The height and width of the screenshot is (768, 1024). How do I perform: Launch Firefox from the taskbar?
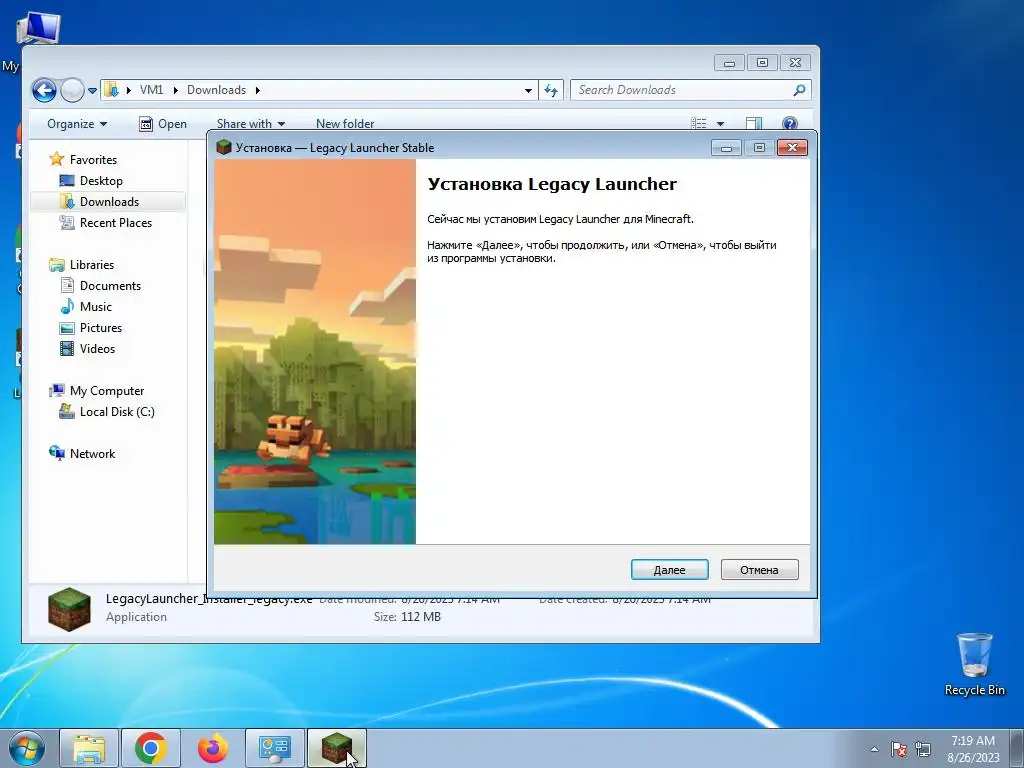pos(213,748)
